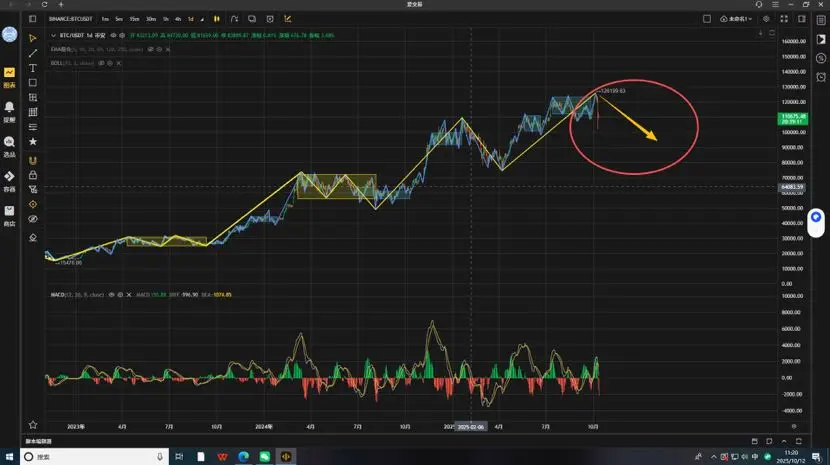Switch to the 15m timeframe
This screenshot has width=830, height=465.
click(134, 19)
